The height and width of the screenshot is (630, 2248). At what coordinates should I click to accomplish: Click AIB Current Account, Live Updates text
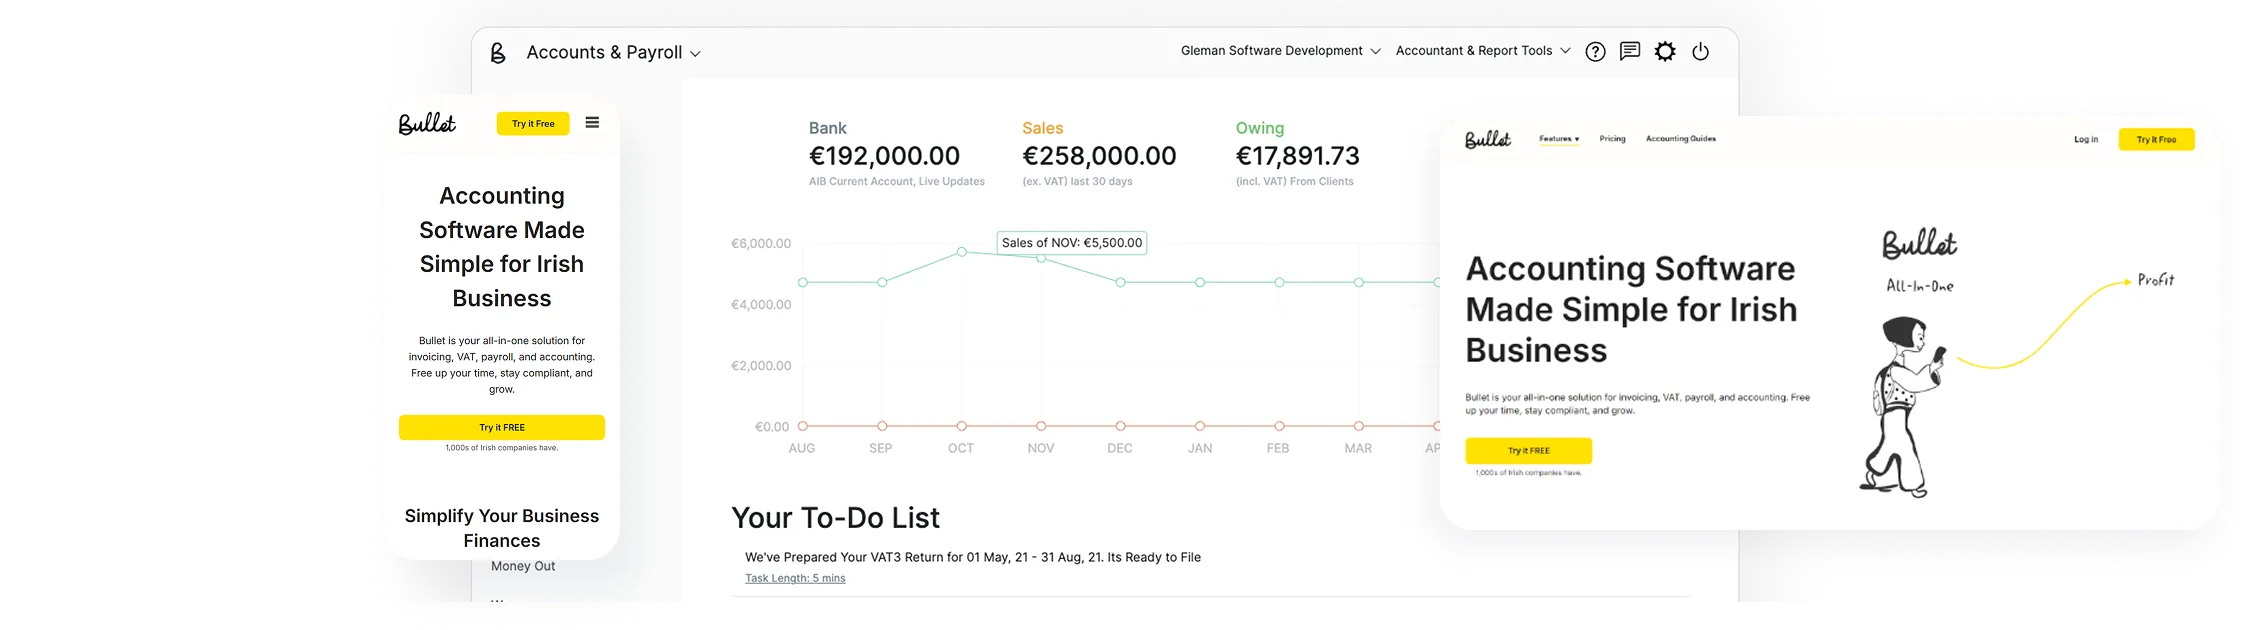[x=897, y=181]
